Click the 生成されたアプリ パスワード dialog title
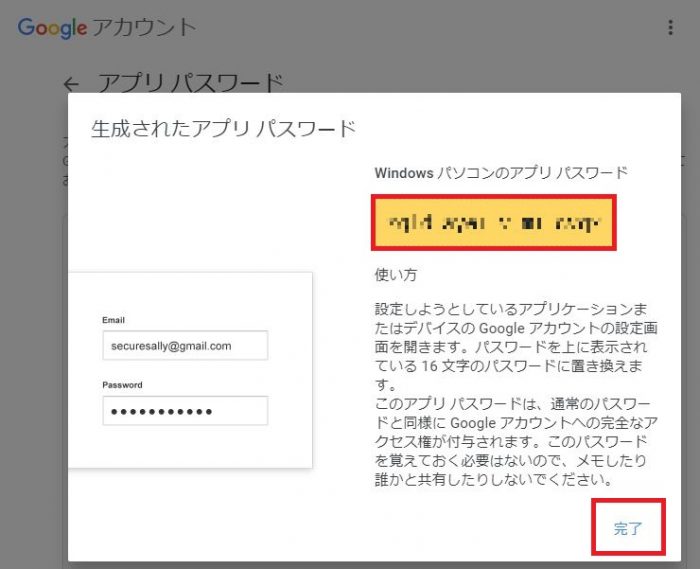 [223, 129]
